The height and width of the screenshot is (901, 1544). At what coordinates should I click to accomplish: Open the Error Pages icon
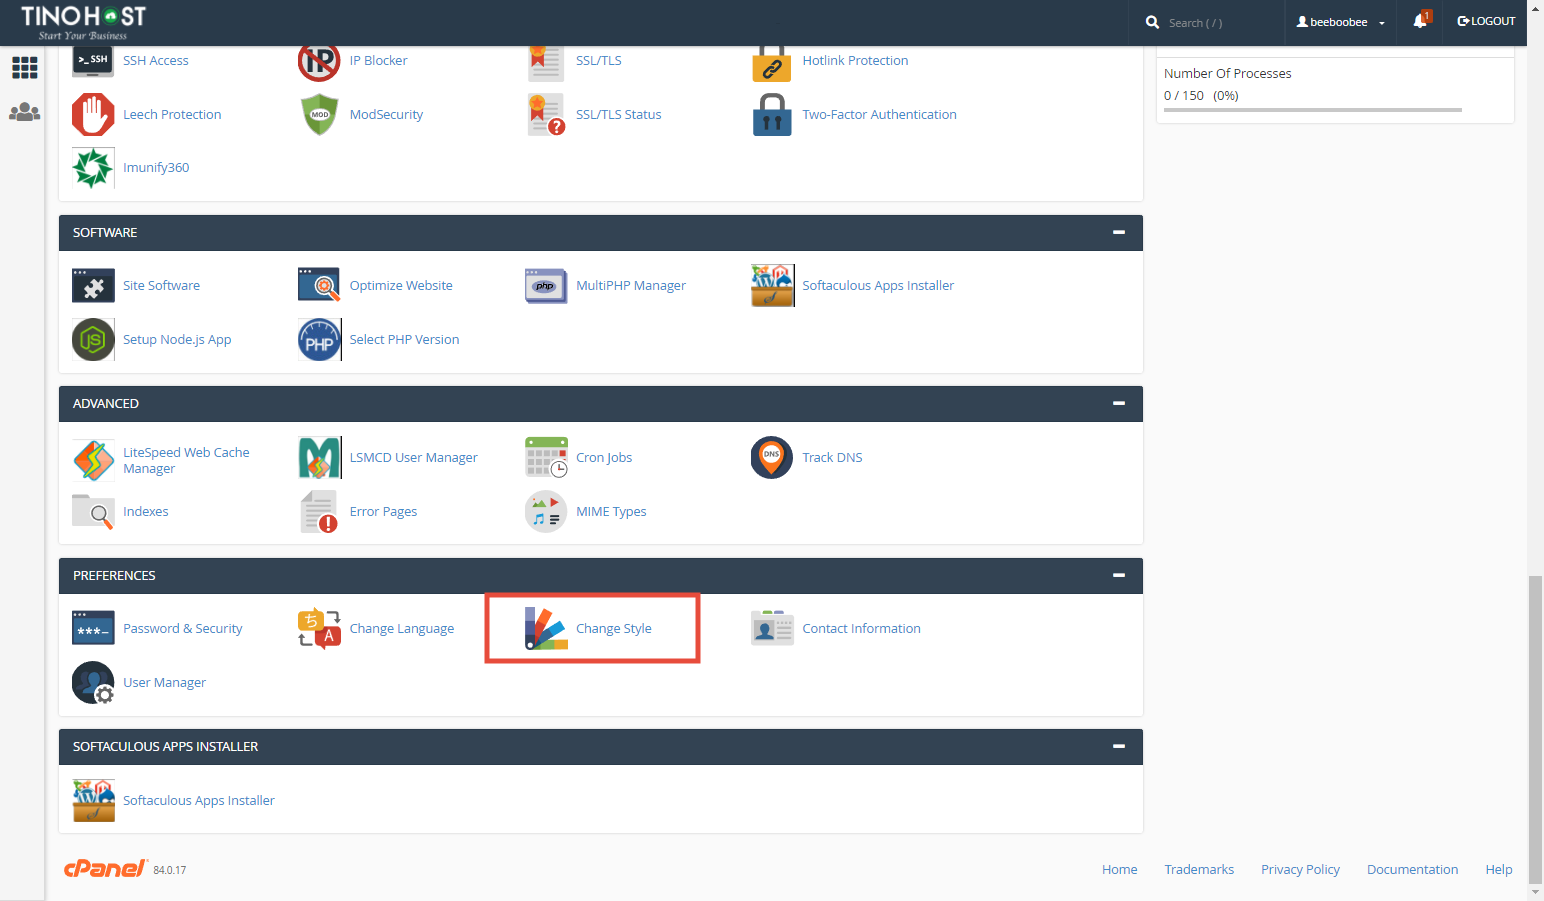pyautogui.click(x=319, y=512)
